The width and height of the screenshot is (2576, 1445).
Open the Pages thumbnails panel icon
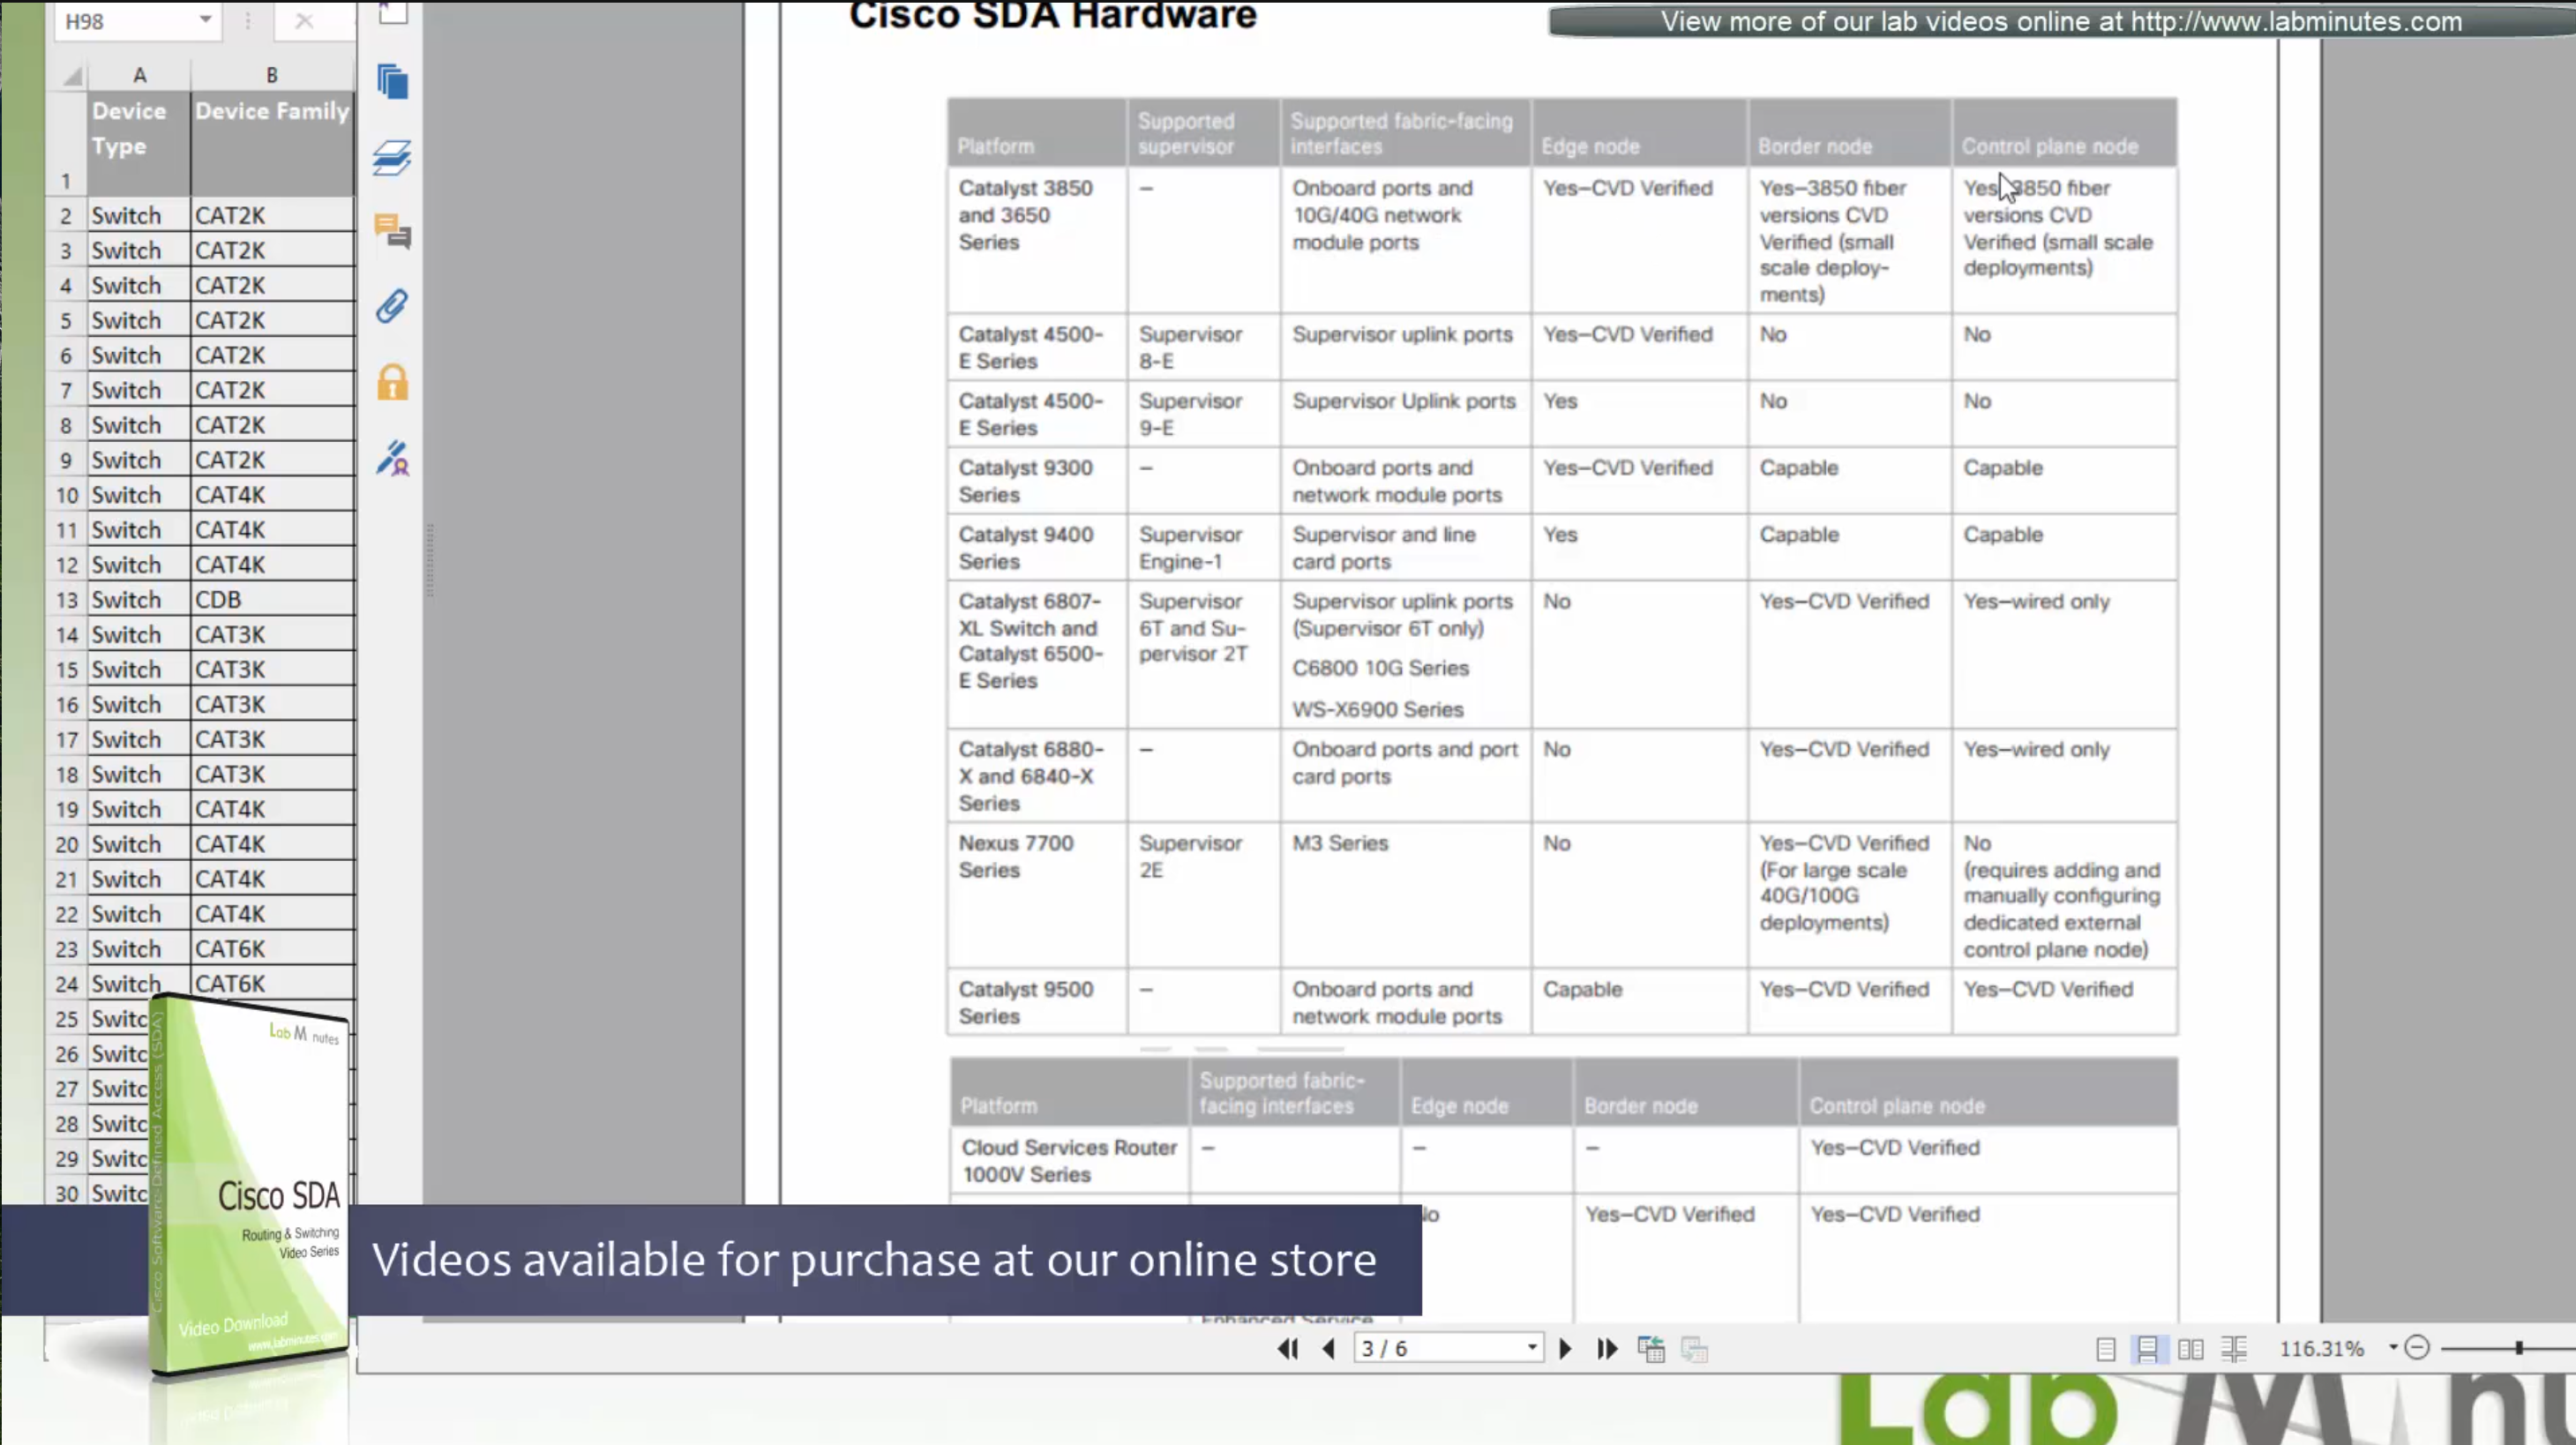click(x=392, y=82)
